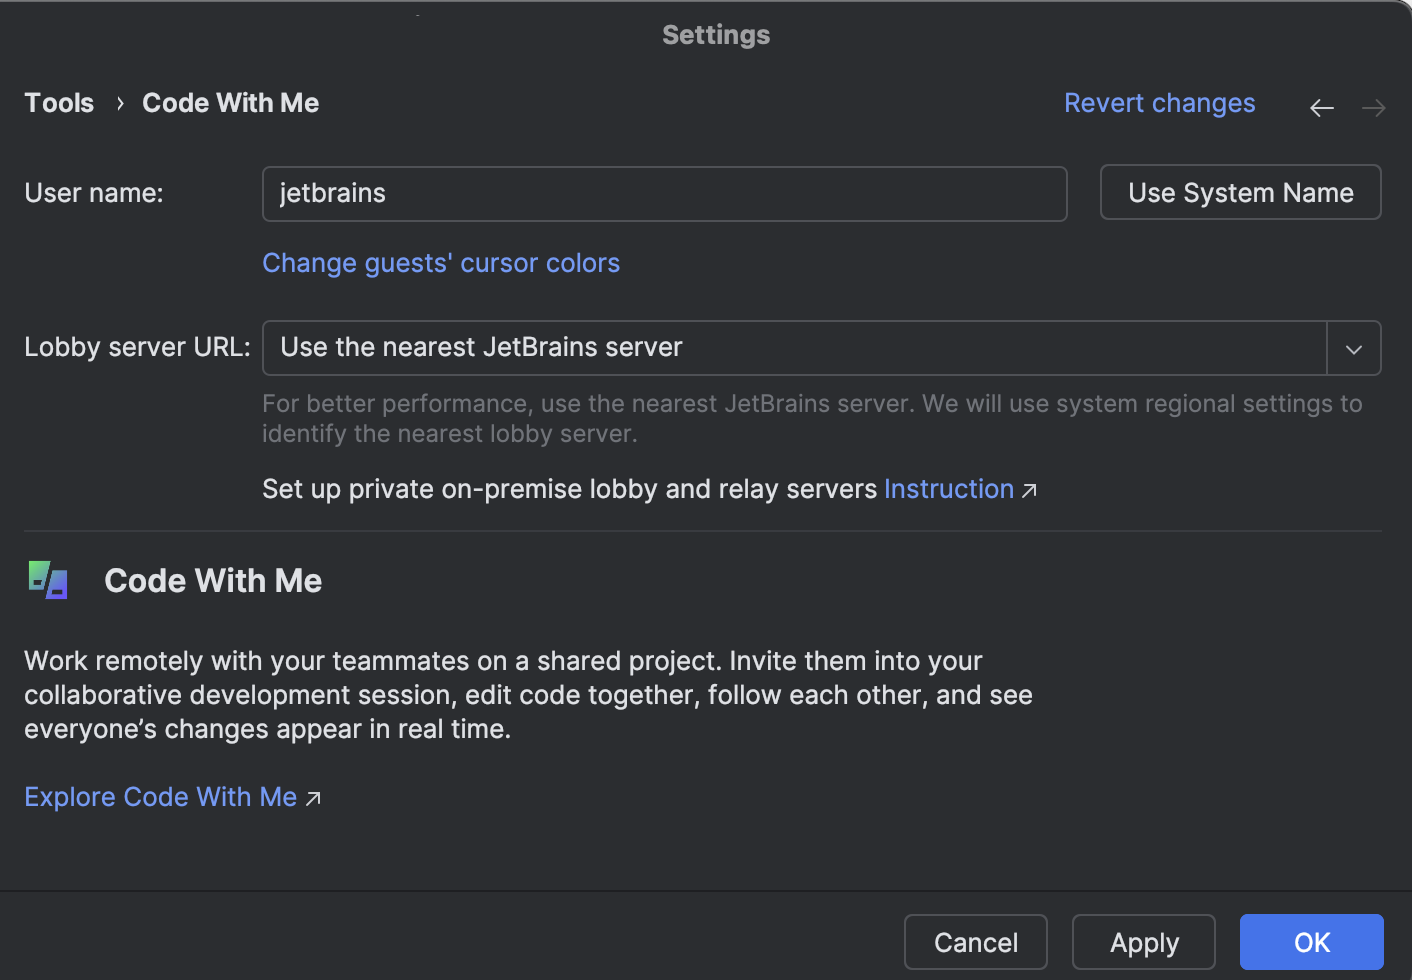
Task: Click inside the User name field
Action: coord(664,193)
